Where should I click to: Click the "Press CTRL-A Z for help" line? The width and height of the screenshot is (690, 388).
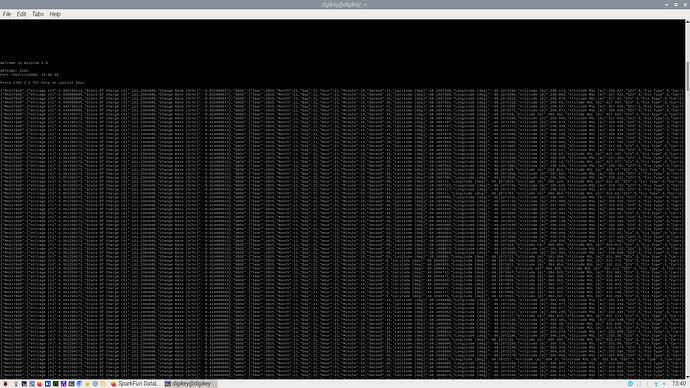tap(42, 82)
